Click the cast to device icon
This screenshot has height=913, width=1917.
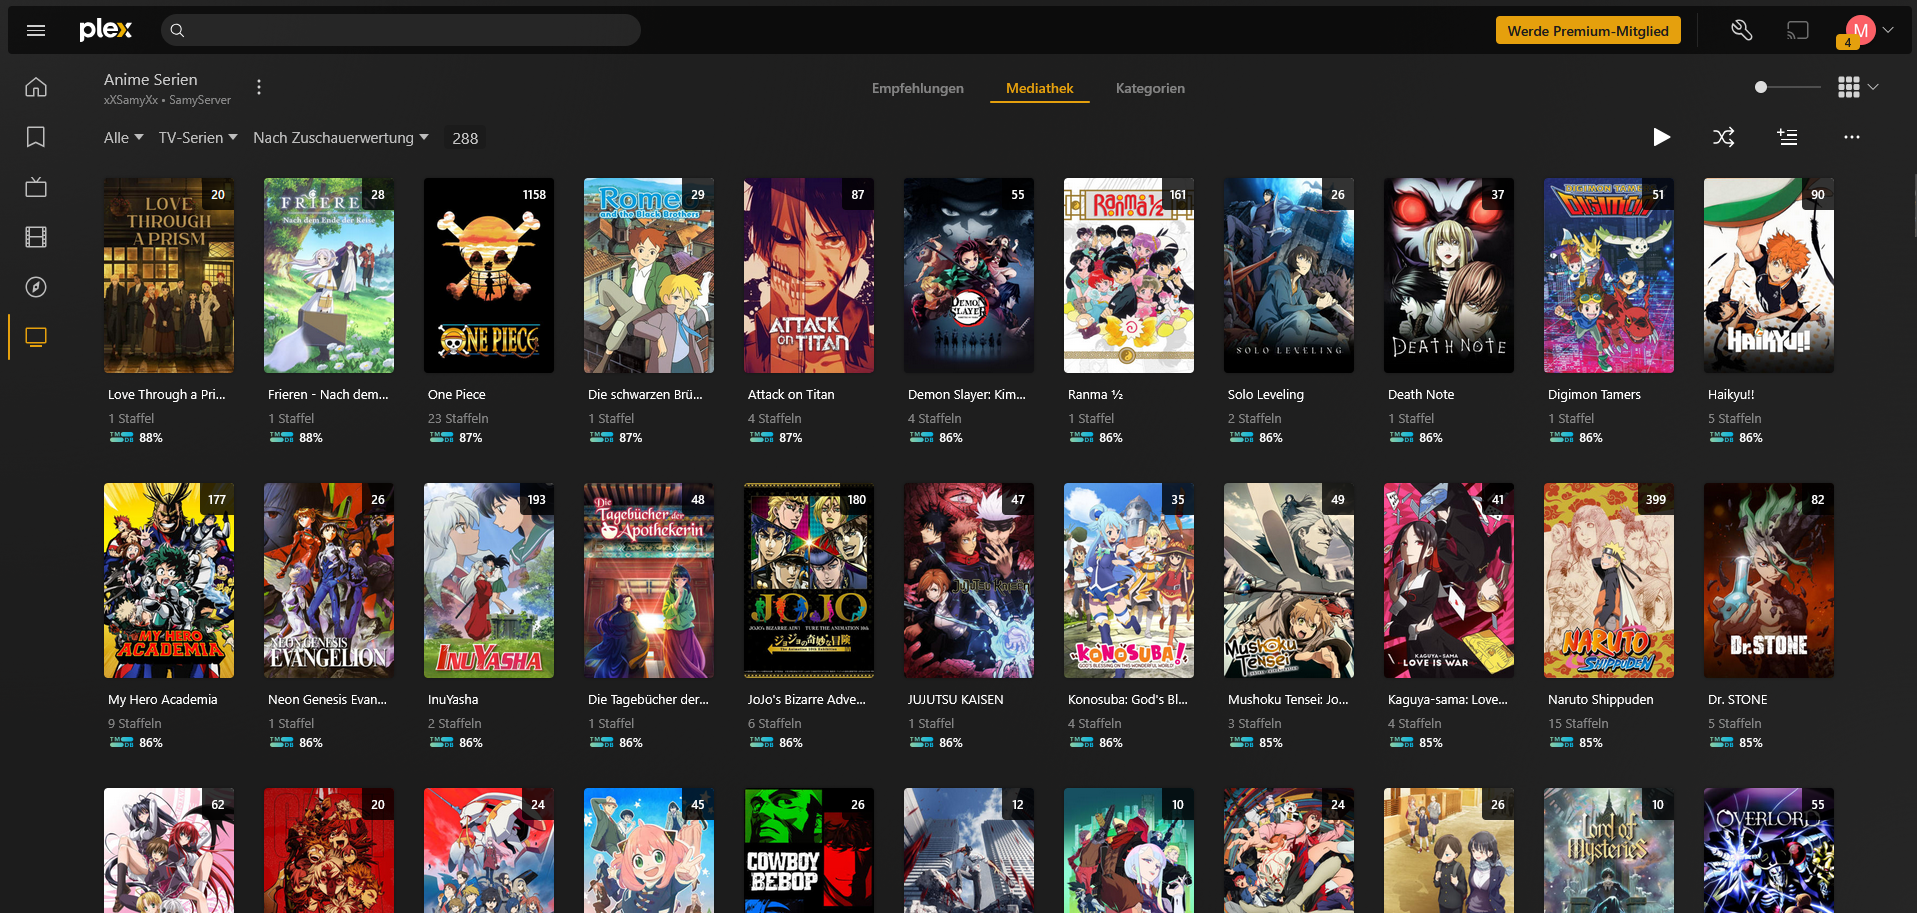(1798, 30)
